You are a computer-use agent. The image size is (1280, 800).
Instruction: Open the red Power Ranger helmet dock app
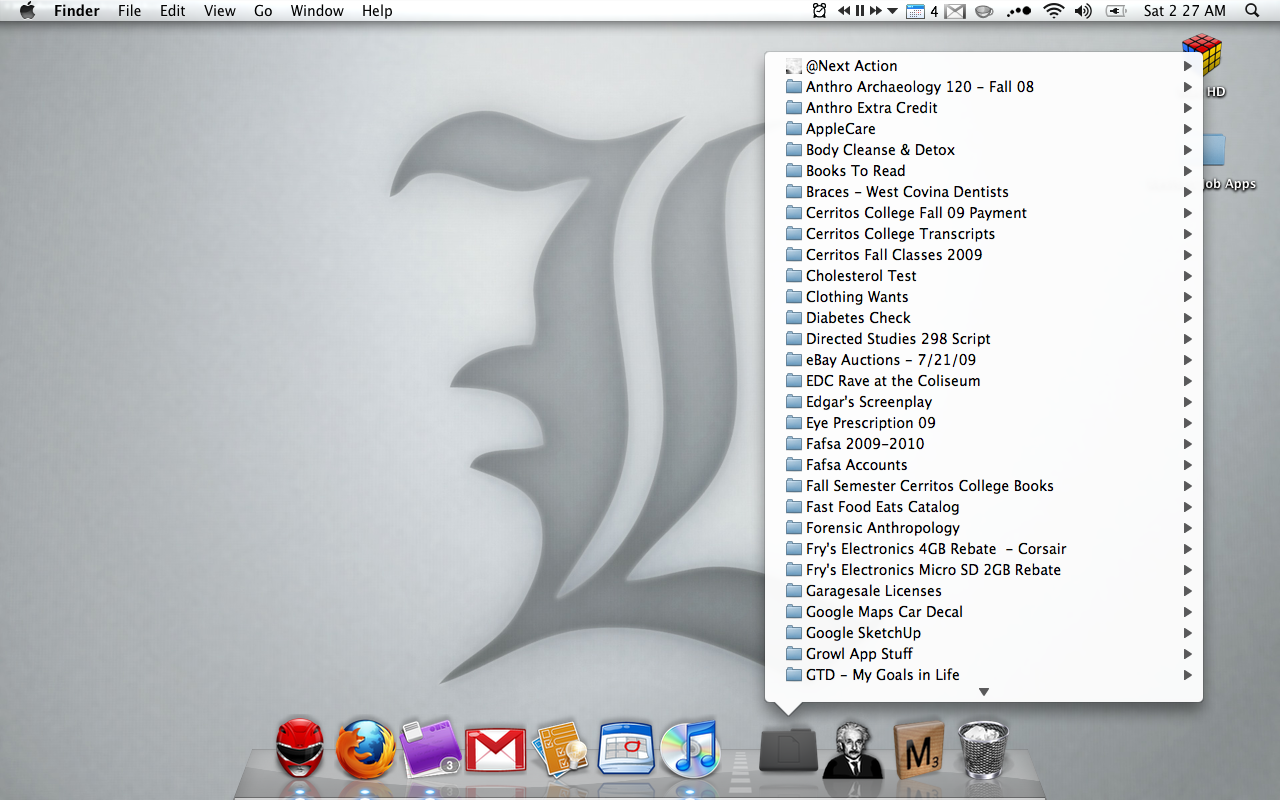coord(300,748)
